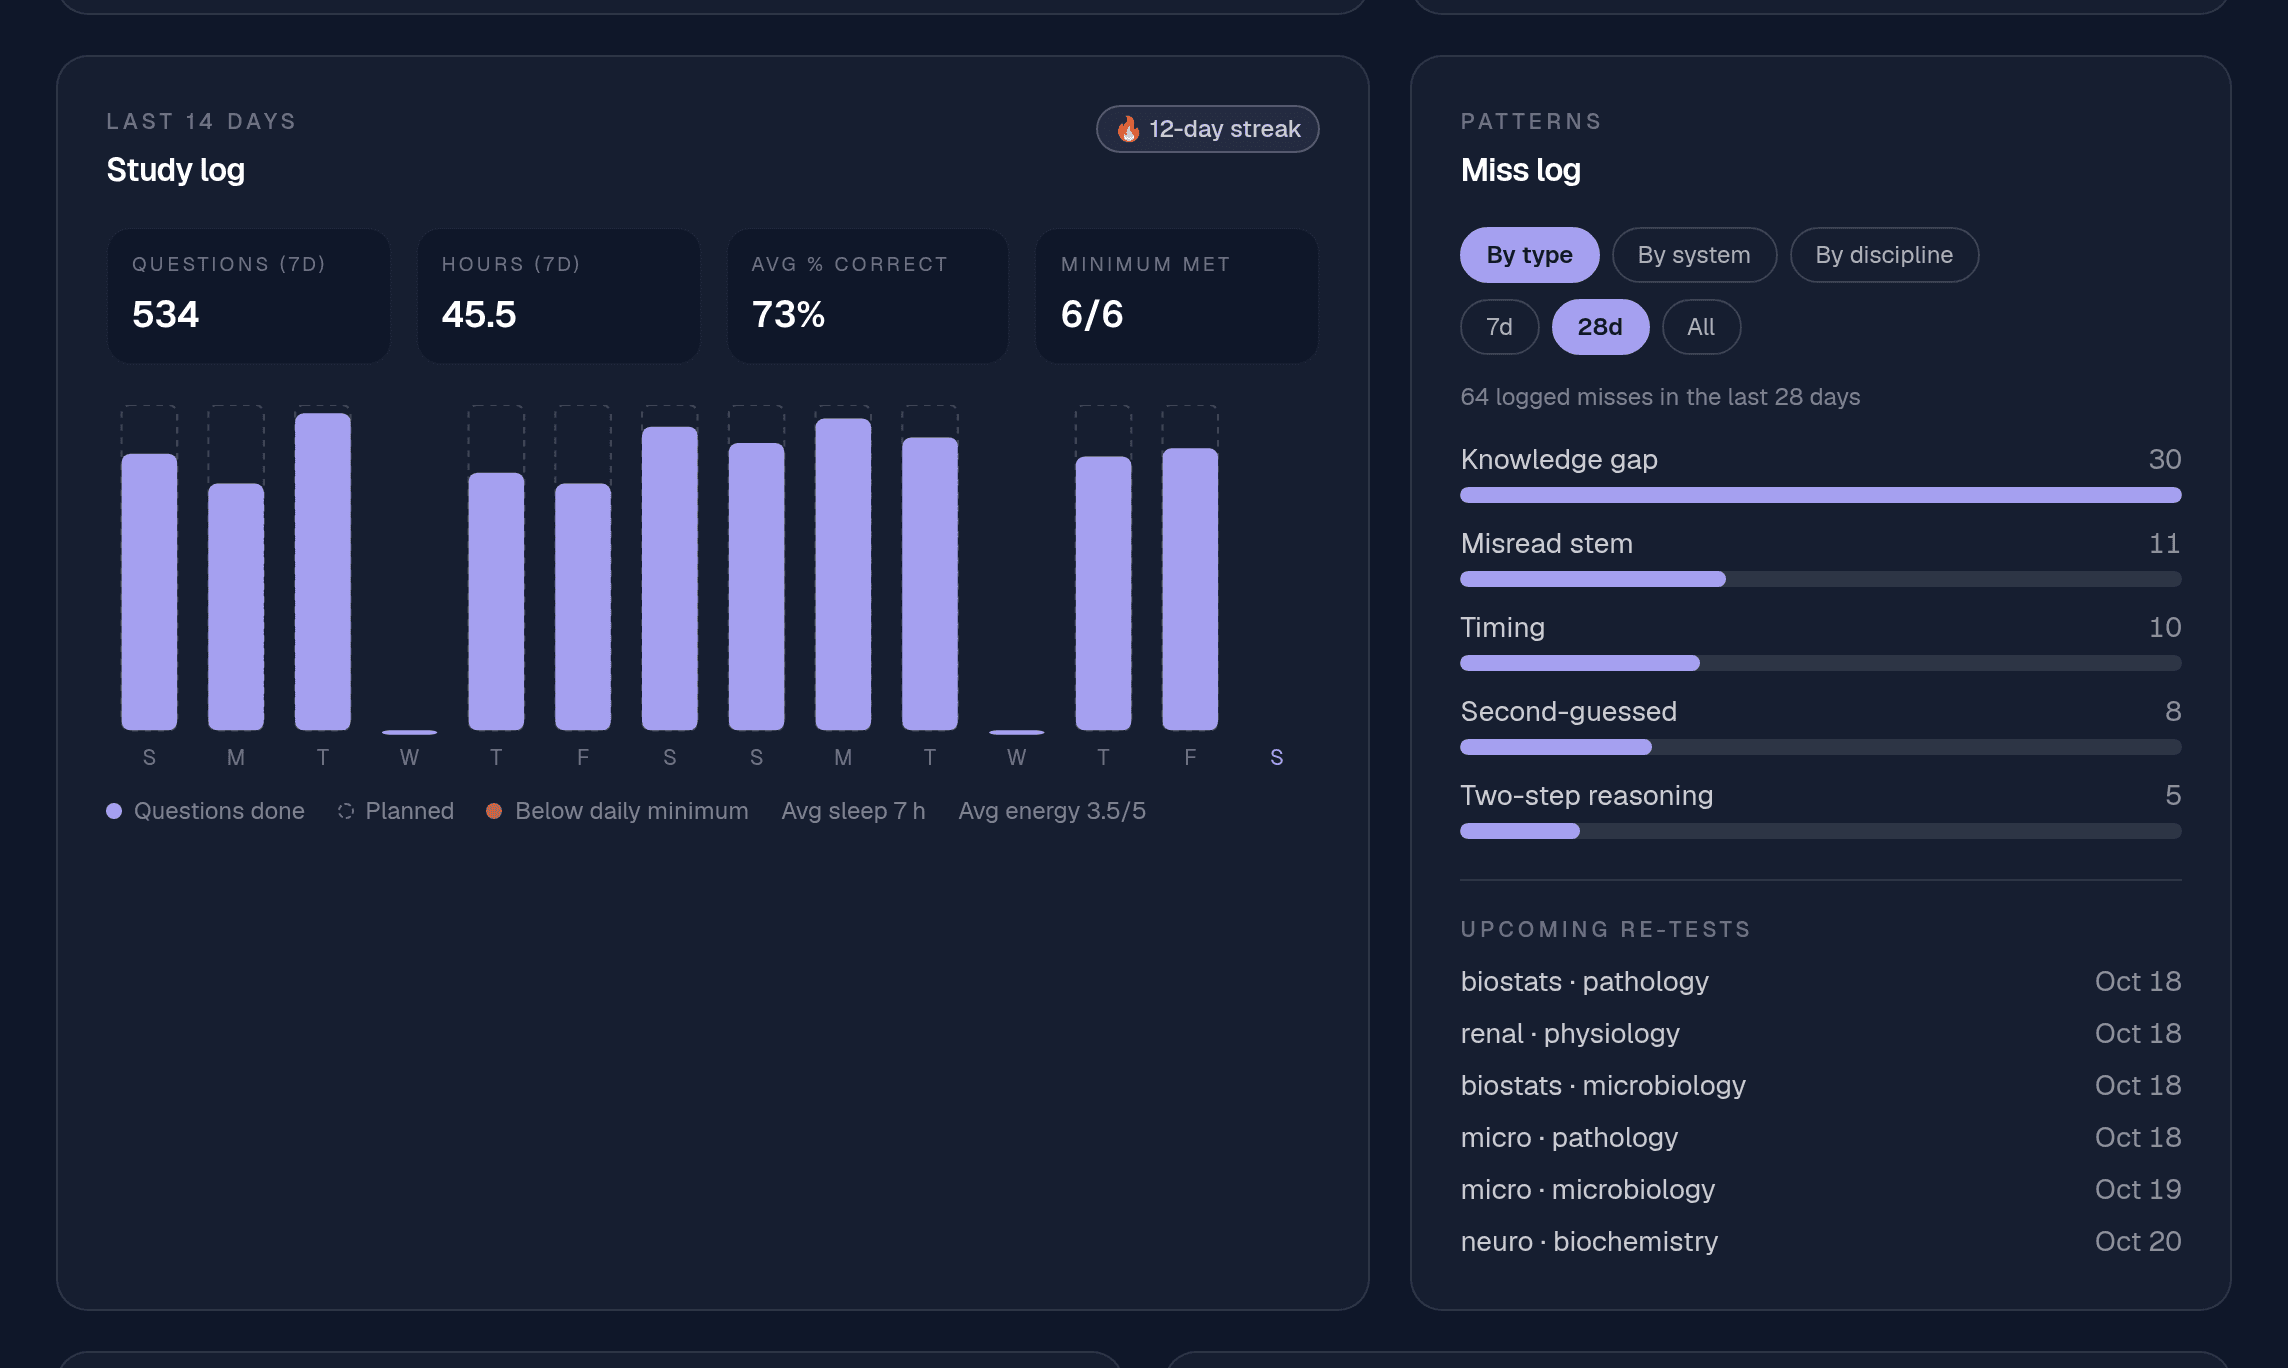Screen dimensions: 2288x1368
Task: Click the Upcoming Re-tests section header
Action: 1605,929
